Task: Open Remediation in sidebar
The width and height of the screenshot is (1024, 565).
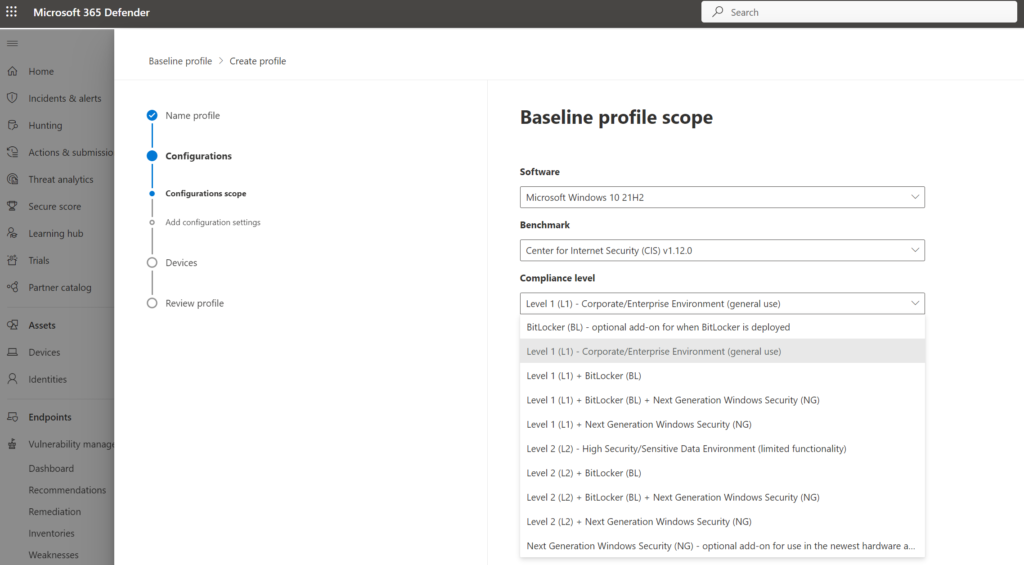Action: (x=55, y=511)
